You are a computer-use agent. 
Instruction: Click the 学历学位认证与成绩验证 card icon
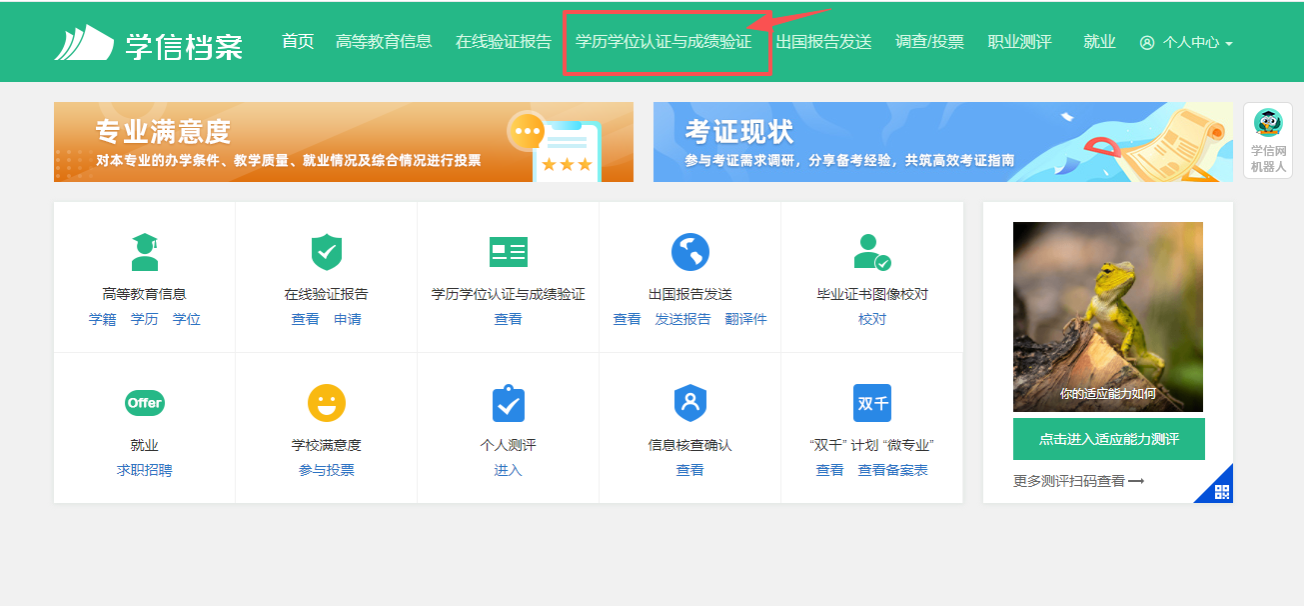pos(508,252)
